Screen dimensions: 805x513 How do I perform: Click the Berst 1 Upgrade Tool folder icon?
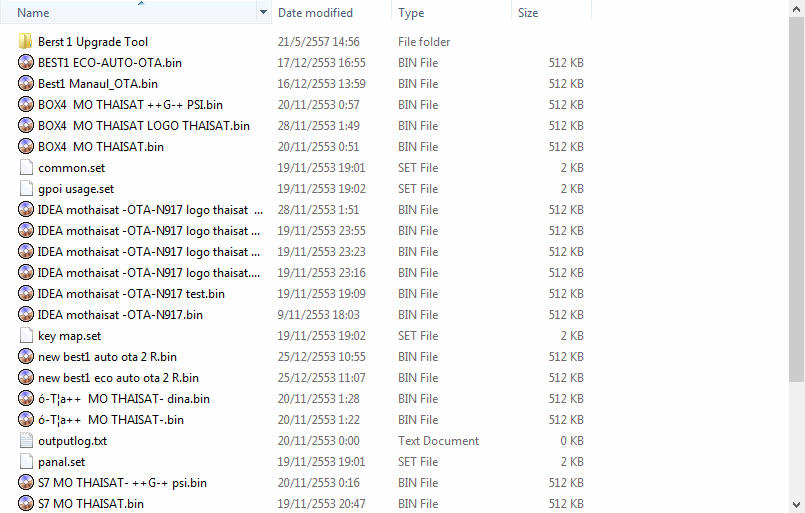26,42
